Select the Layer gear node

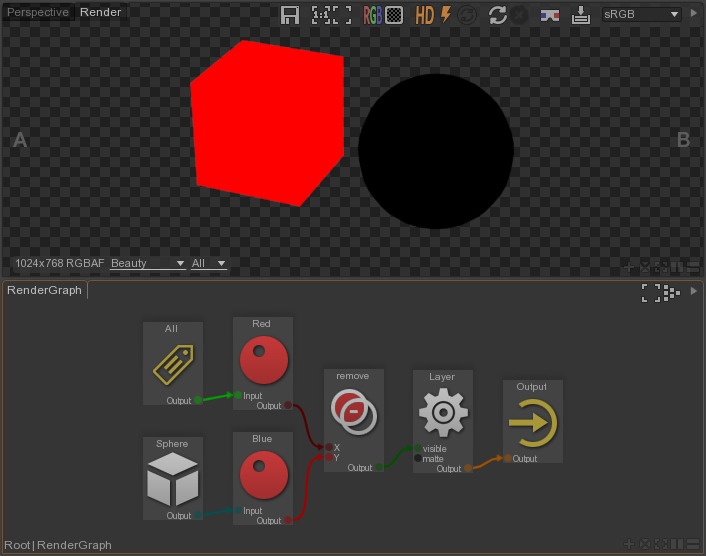(442, 413)
